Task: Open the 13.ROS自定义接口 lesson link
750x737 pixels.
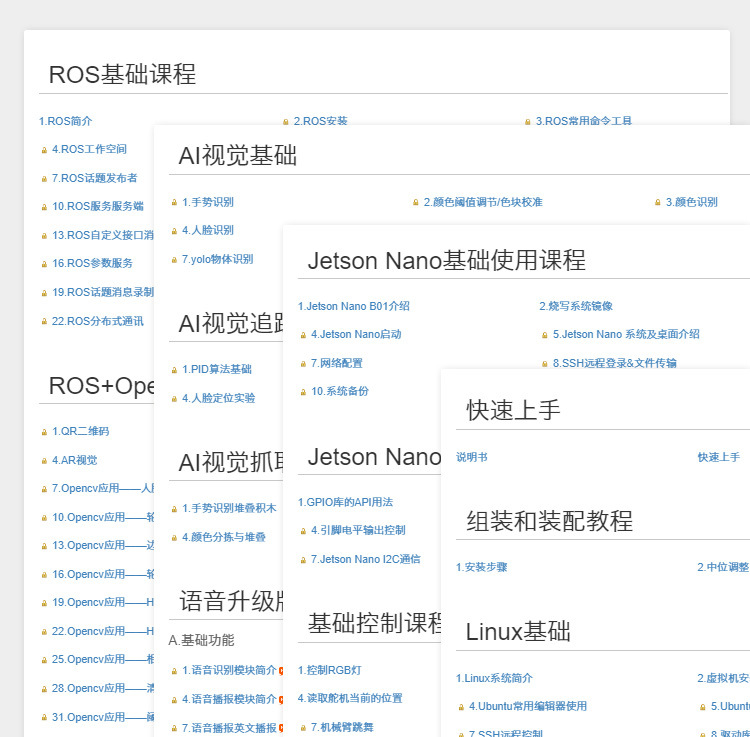Action: click(103, 235)
